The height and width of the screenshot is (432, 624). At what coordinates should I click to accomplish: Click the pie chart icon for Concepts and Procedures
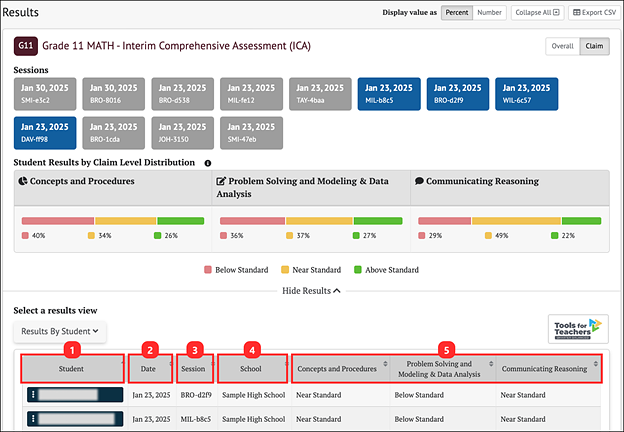click(22, 182)
